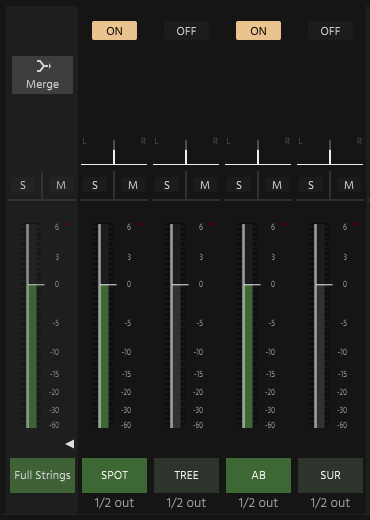Screen dimensions: 370x520
Task: Mute the AB channel
Action: pyautogui.click(x=277, y=185)
